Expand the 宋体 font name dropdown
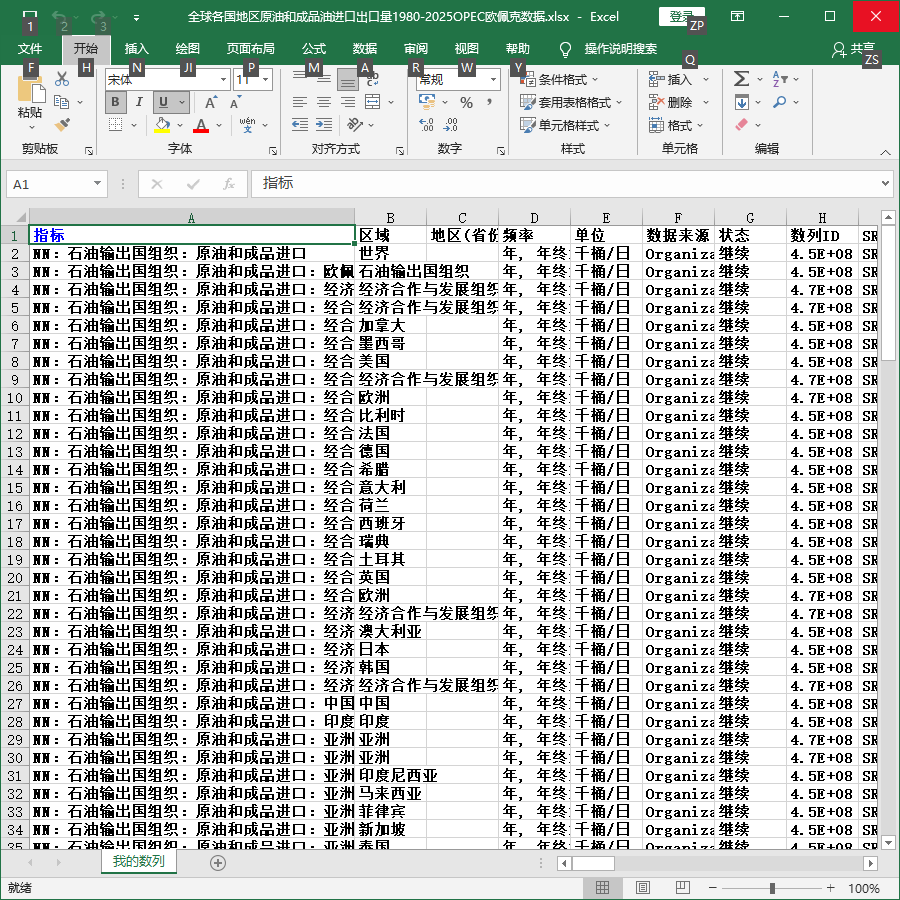This screenshot has width=900, height=900. click(x=223, y=80)
